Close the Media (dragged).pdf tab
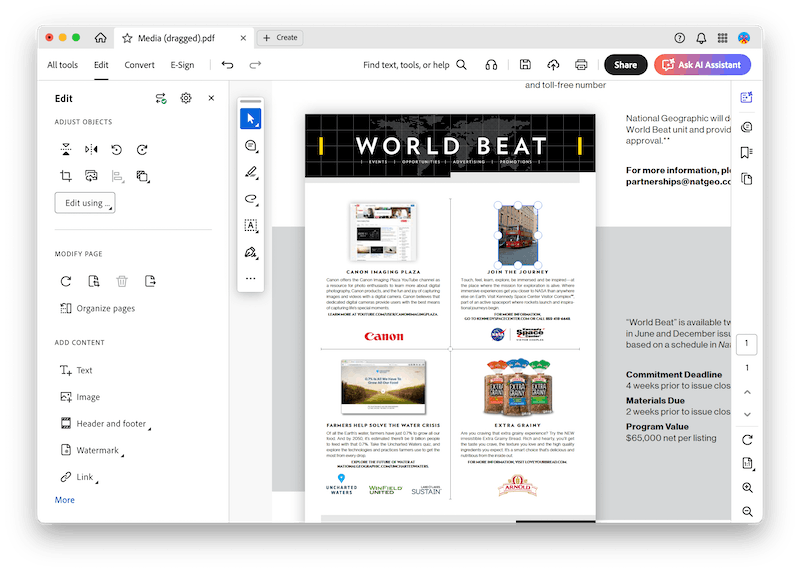800x572 pixels. pos(243,38)
